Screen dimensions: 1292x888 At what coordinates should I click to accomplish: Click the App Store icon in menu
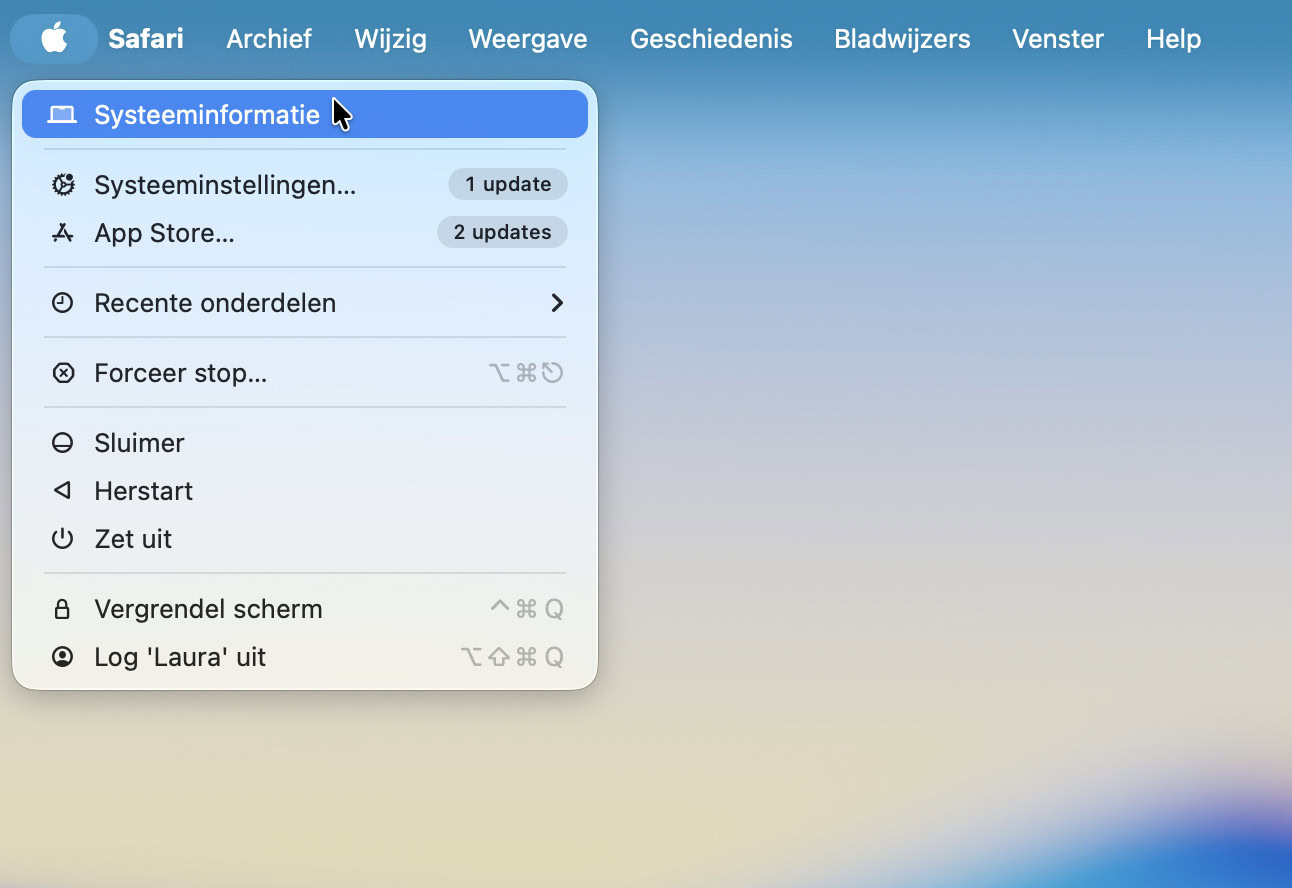[63, 233]
